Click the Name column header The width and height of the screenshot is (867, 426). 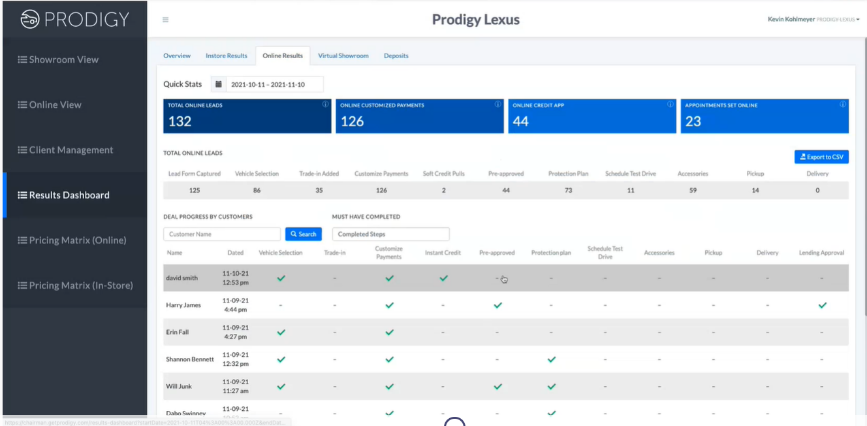click(x=174, y=253)
